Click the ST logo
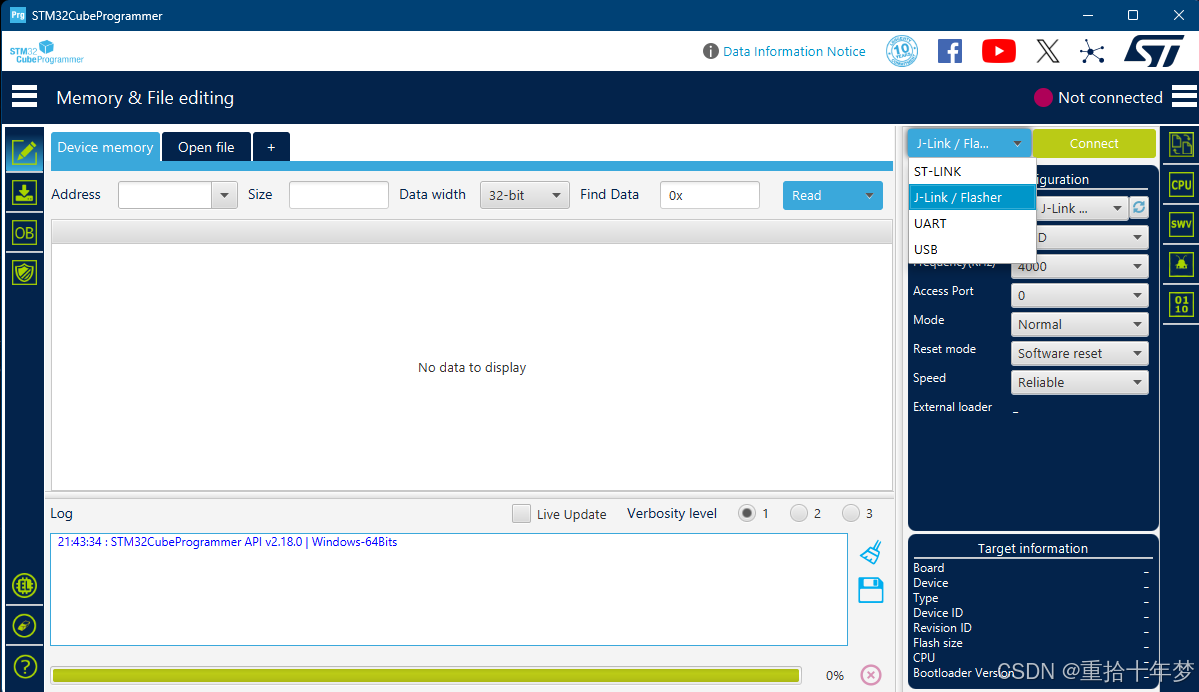1199x692 pixels. (x=1154, y=50)
